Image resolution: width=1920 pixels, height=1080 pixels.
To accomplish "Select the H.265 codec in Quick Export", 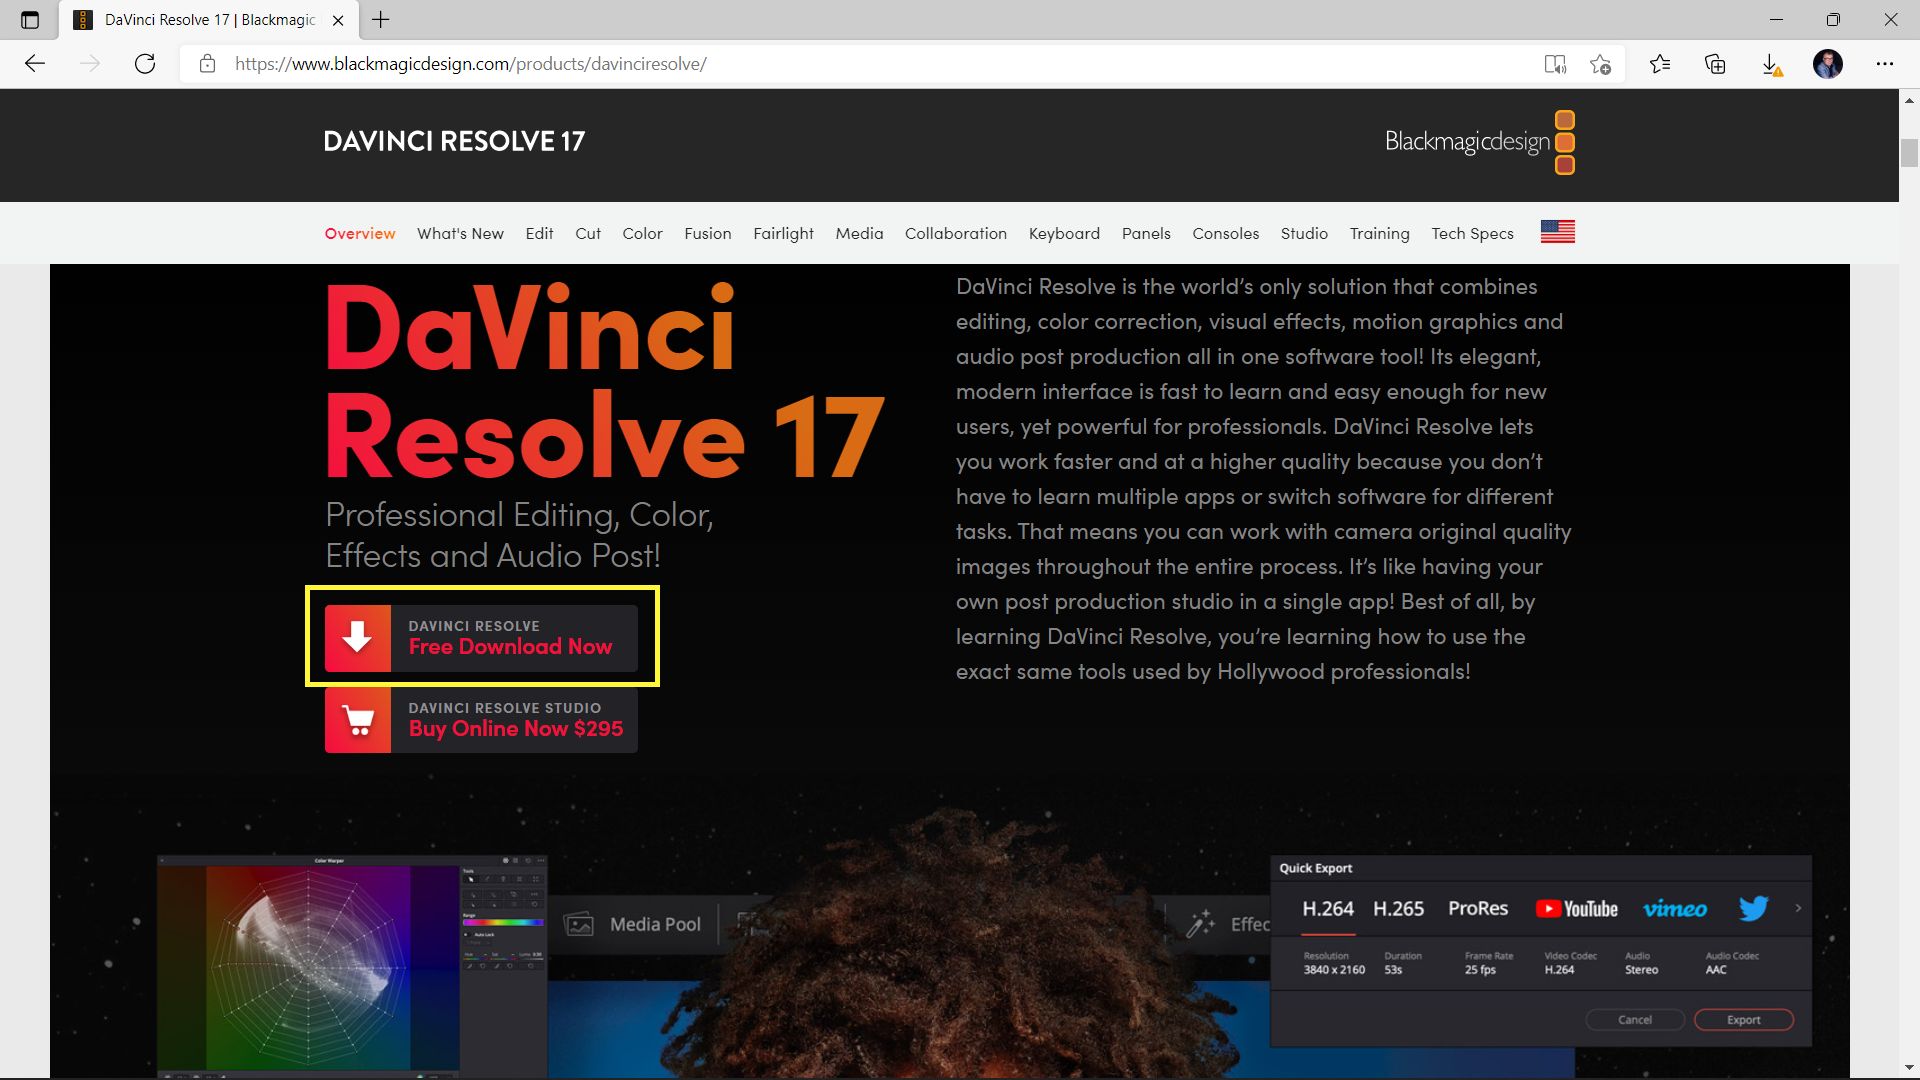I will click(1399, 909).
